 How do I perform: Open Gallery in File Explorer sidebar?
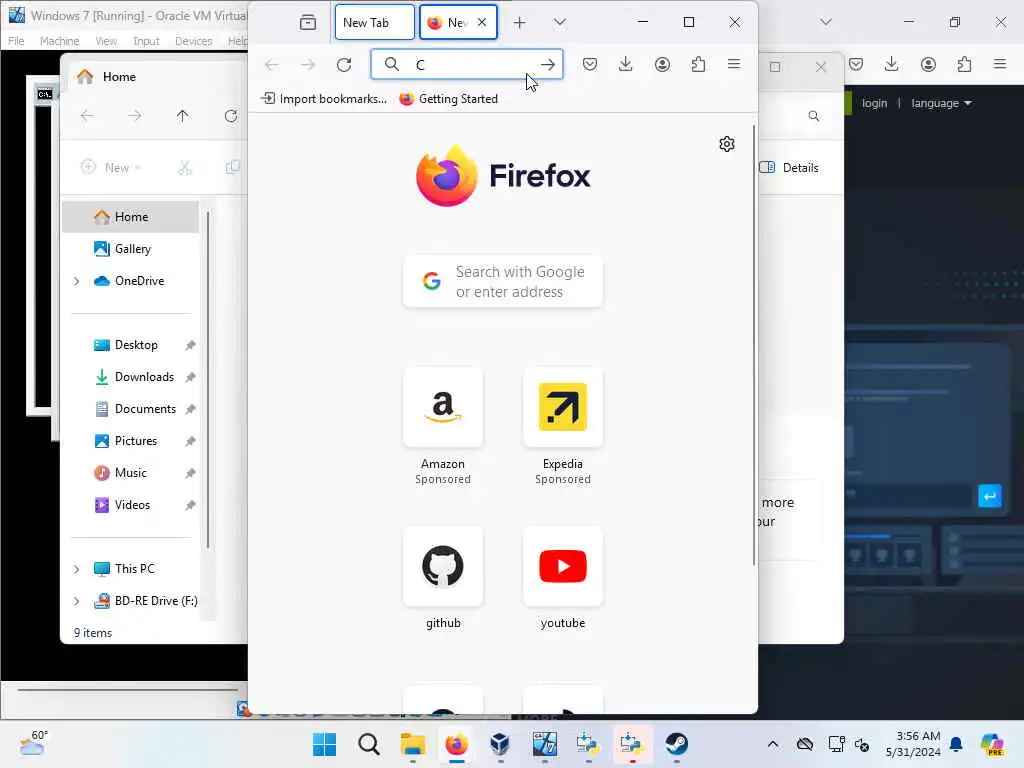click(x=131, y=249)
